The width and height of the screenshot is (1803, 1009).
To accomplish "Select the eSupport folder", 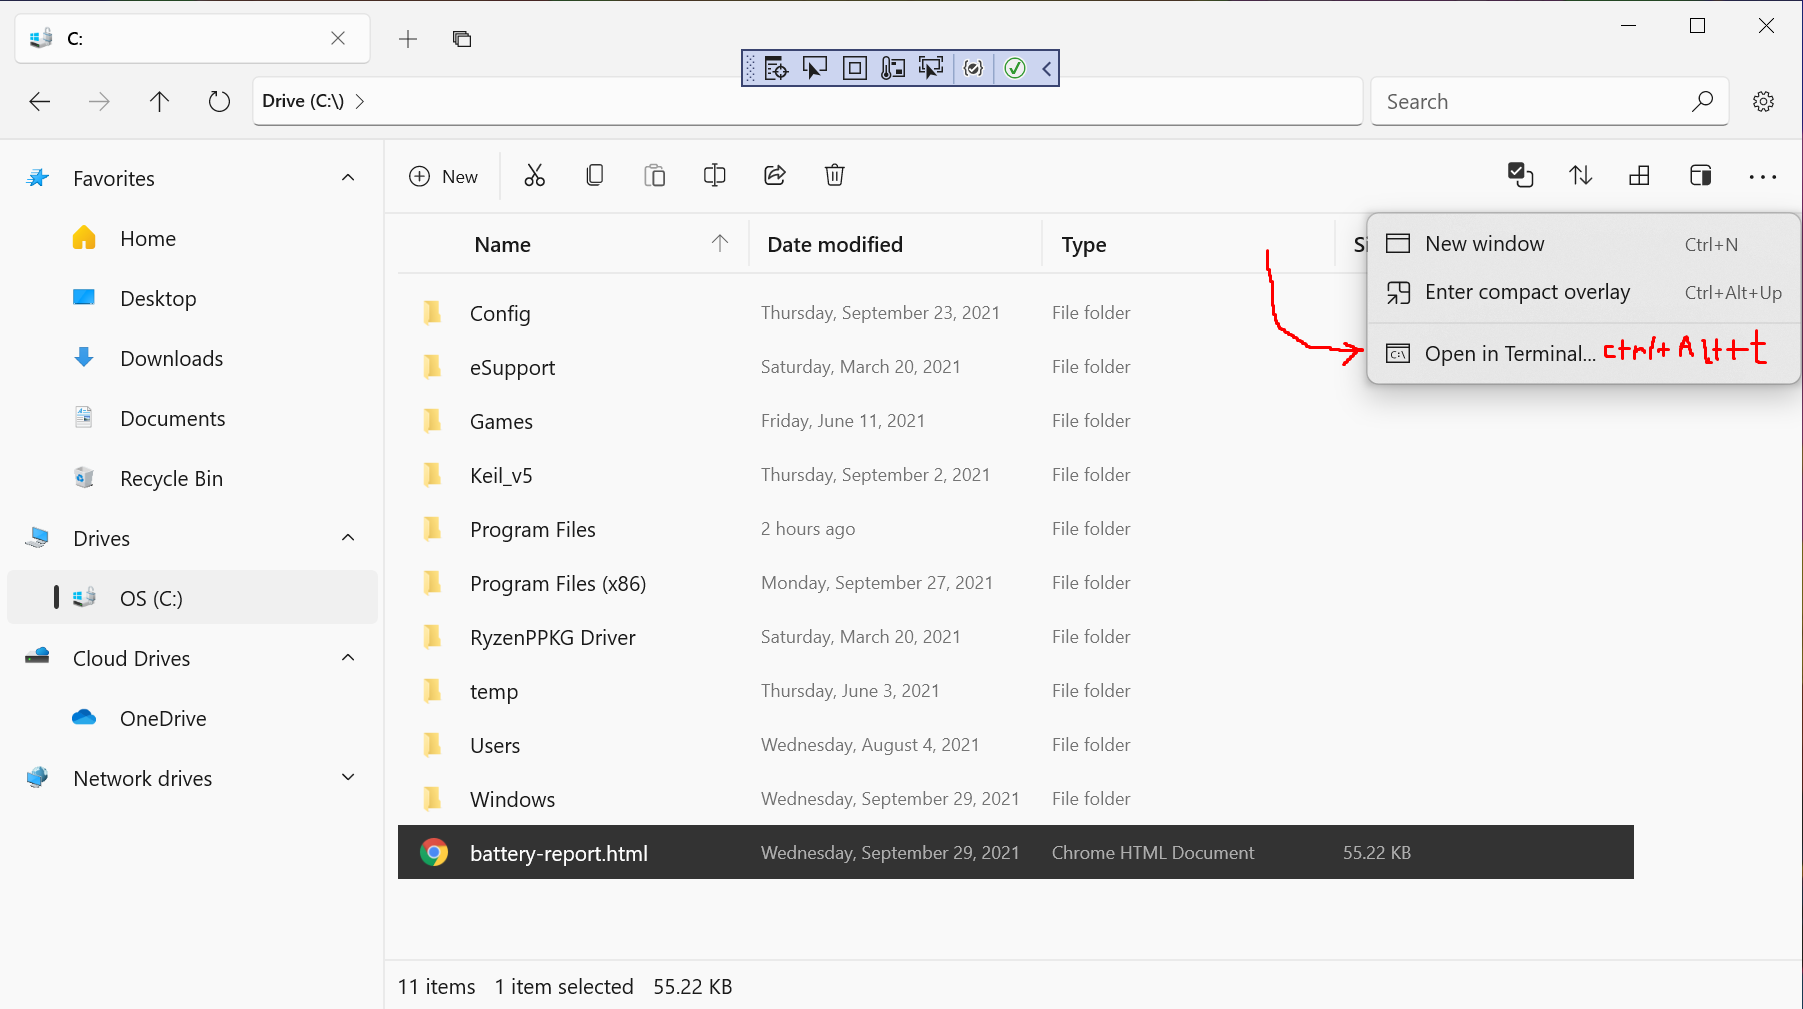I will tap(1016, 367).
